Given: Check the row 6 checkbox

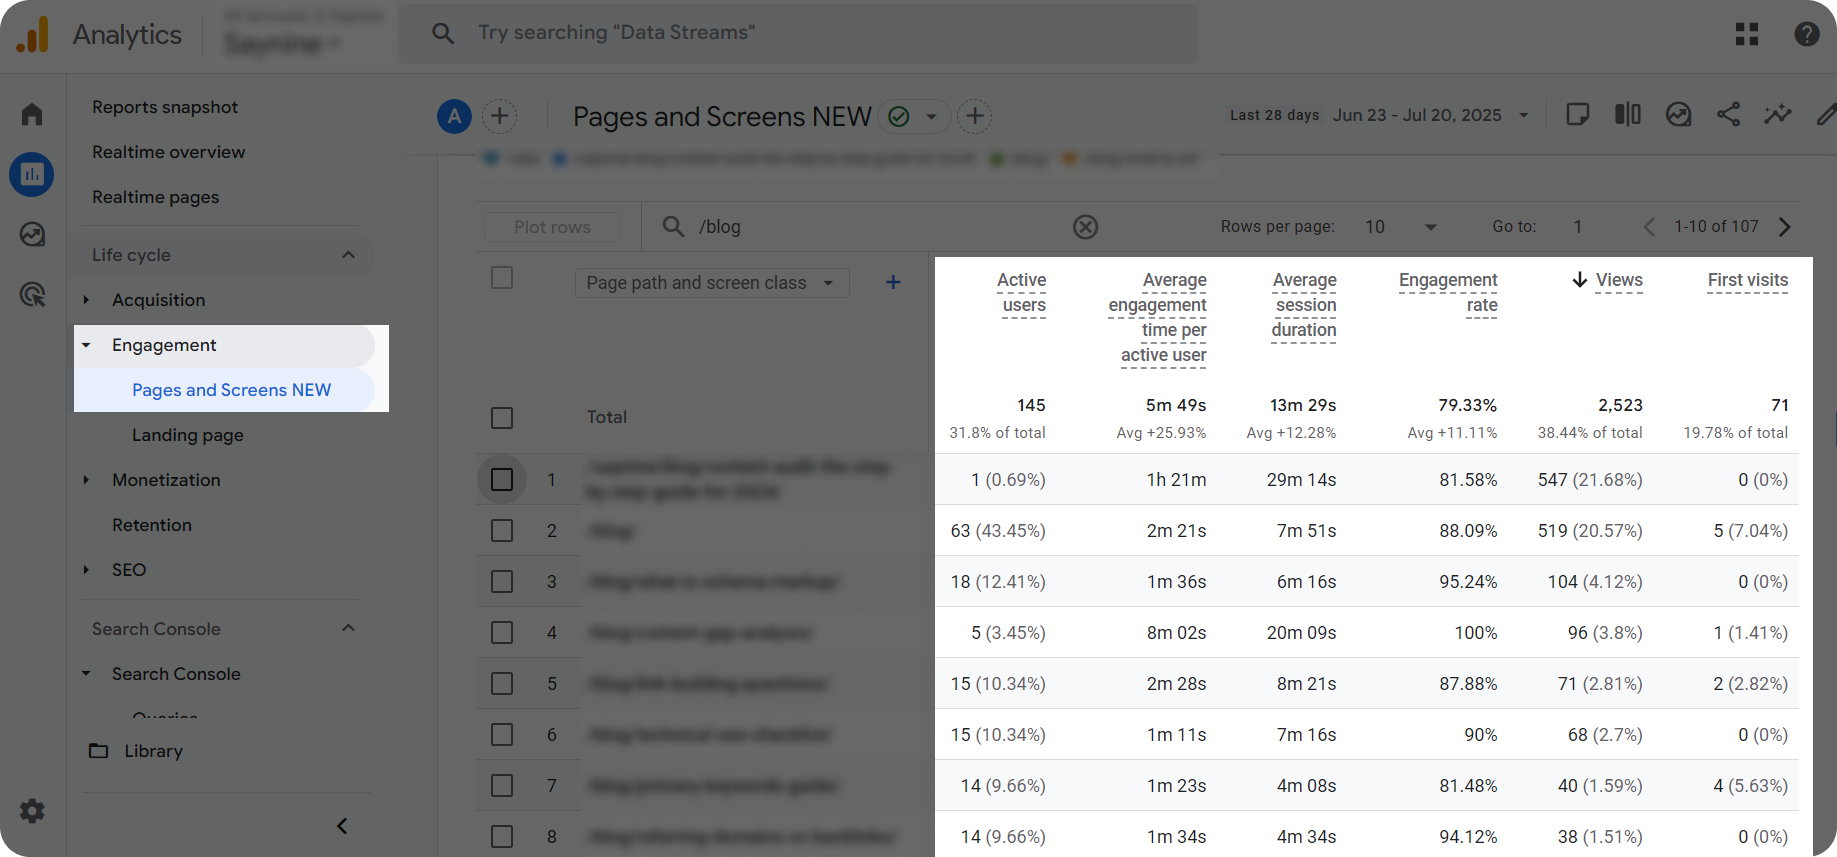Looking at the screenshot, I should [502, 734].
